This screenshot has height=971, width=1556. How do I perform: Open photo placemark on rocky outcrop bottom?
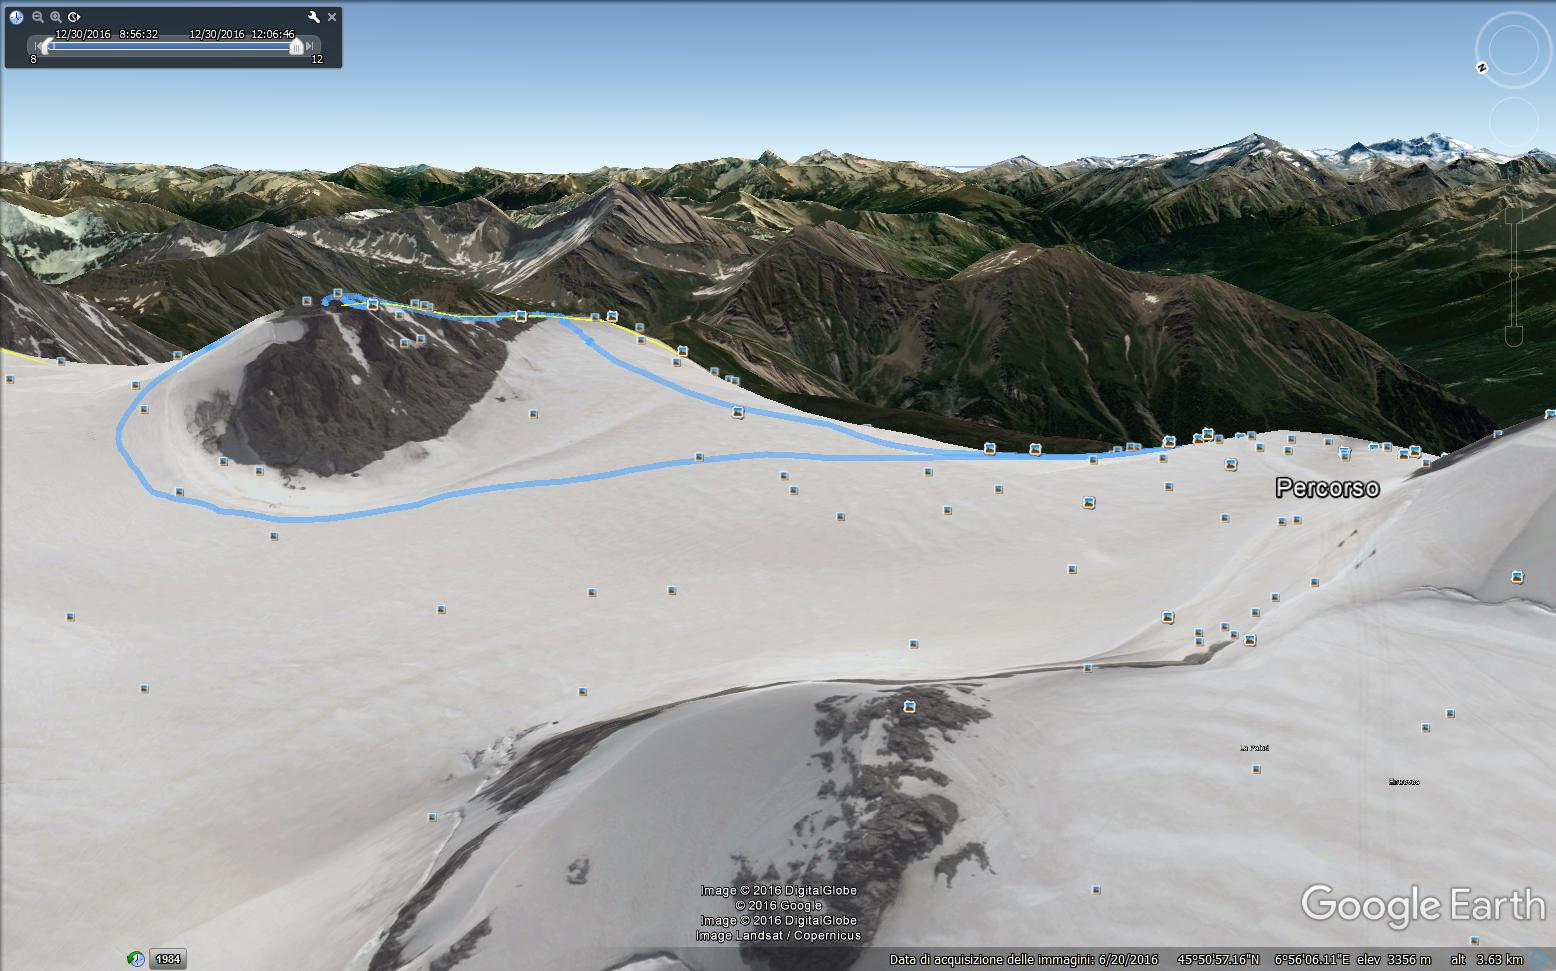coord(909,707)
